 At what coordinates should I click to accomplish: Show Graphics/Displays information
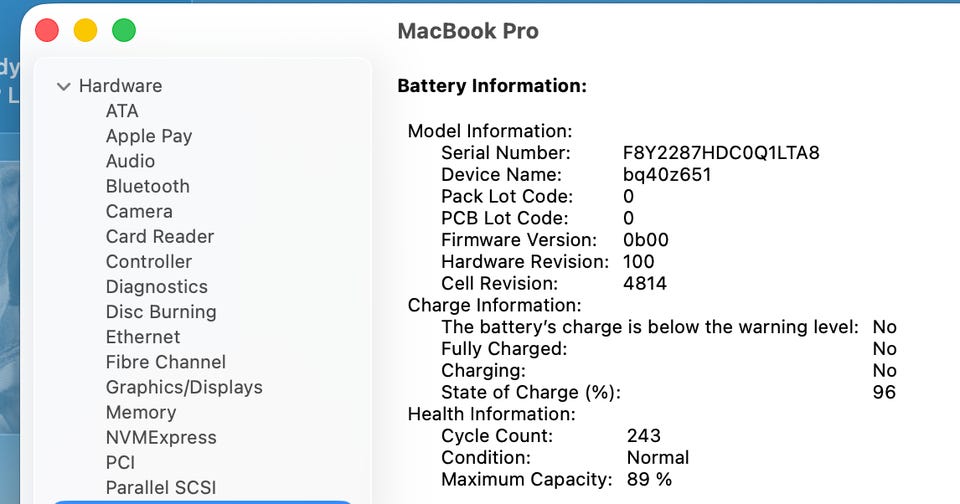[184, 387]
